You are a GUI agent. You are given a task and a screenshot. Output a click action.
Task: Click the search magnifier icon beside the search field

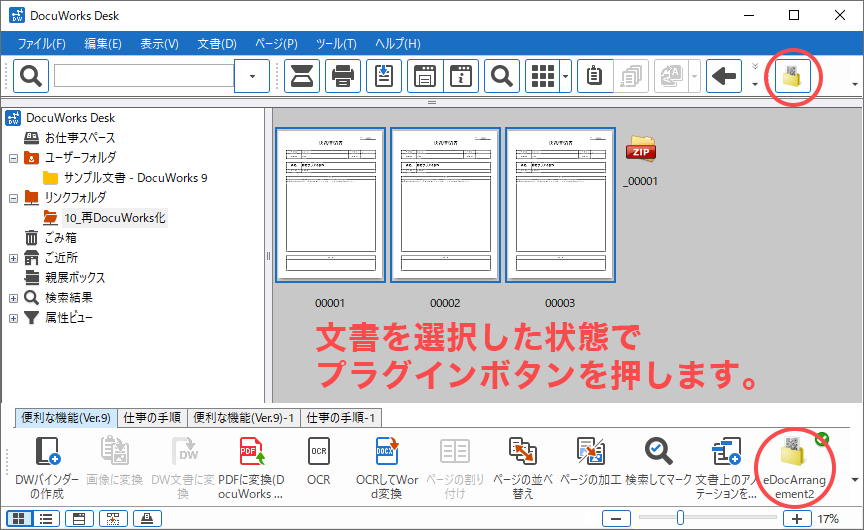[x=31, y=75]
